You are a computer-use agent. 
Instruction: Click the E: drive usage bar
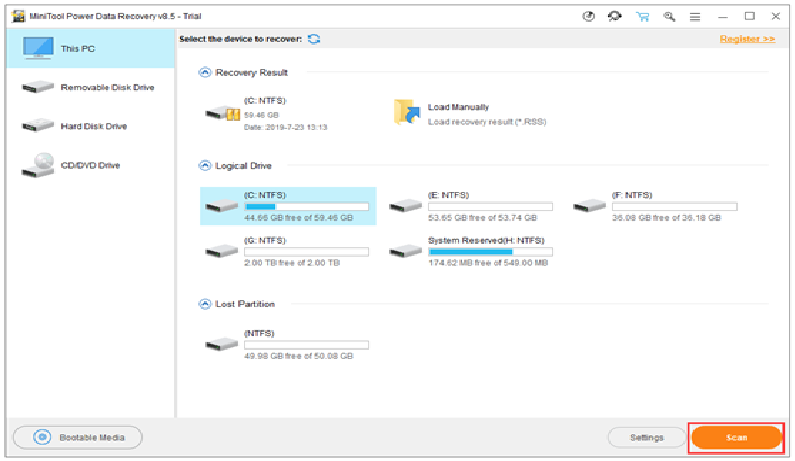pyautogui.click(x=490, y=207)
